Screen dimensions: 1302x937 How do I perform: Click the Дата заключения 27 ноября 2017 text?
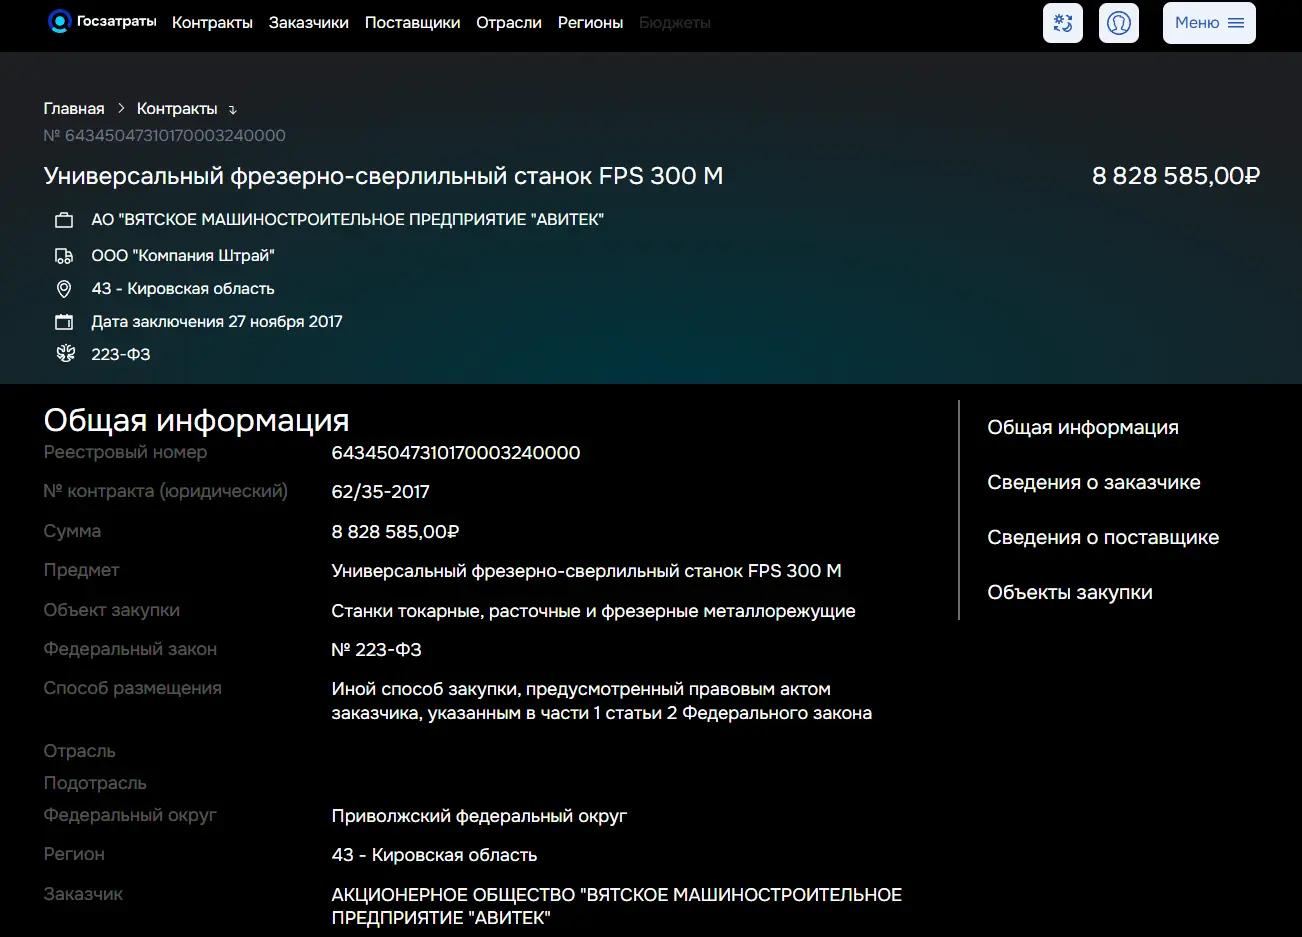(217, 322)
